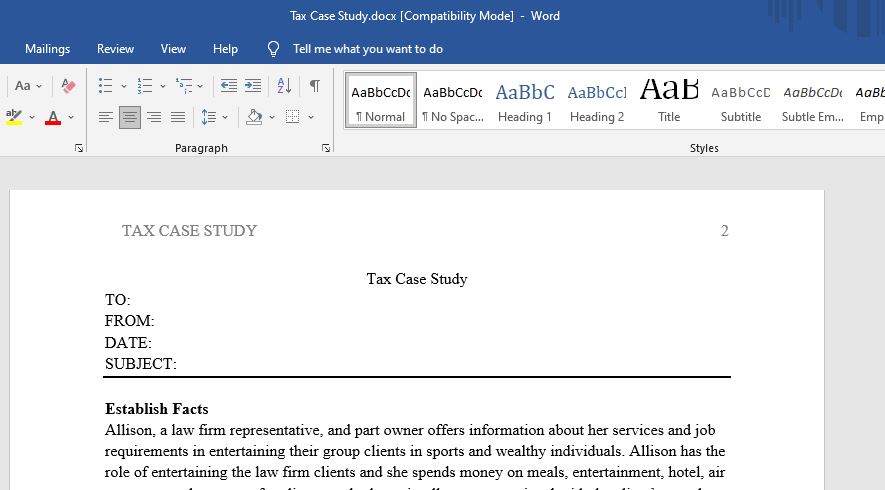Click the Tell me lightbulb icon
Screen dimensions: 885x490
273,49
